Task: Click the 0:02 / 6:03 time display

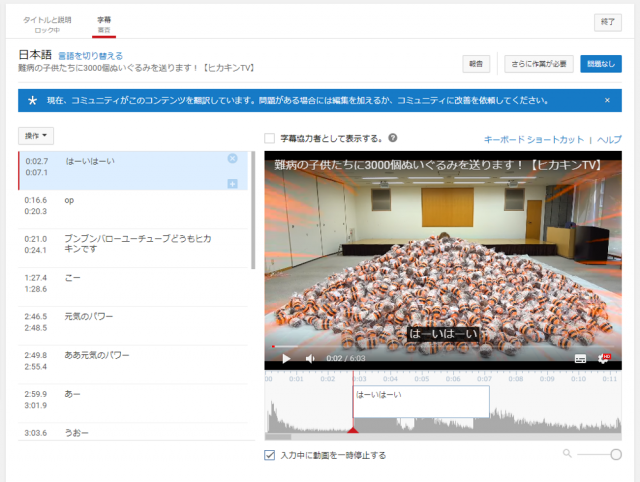Action: pyautogui.click(x=346, y=358)
